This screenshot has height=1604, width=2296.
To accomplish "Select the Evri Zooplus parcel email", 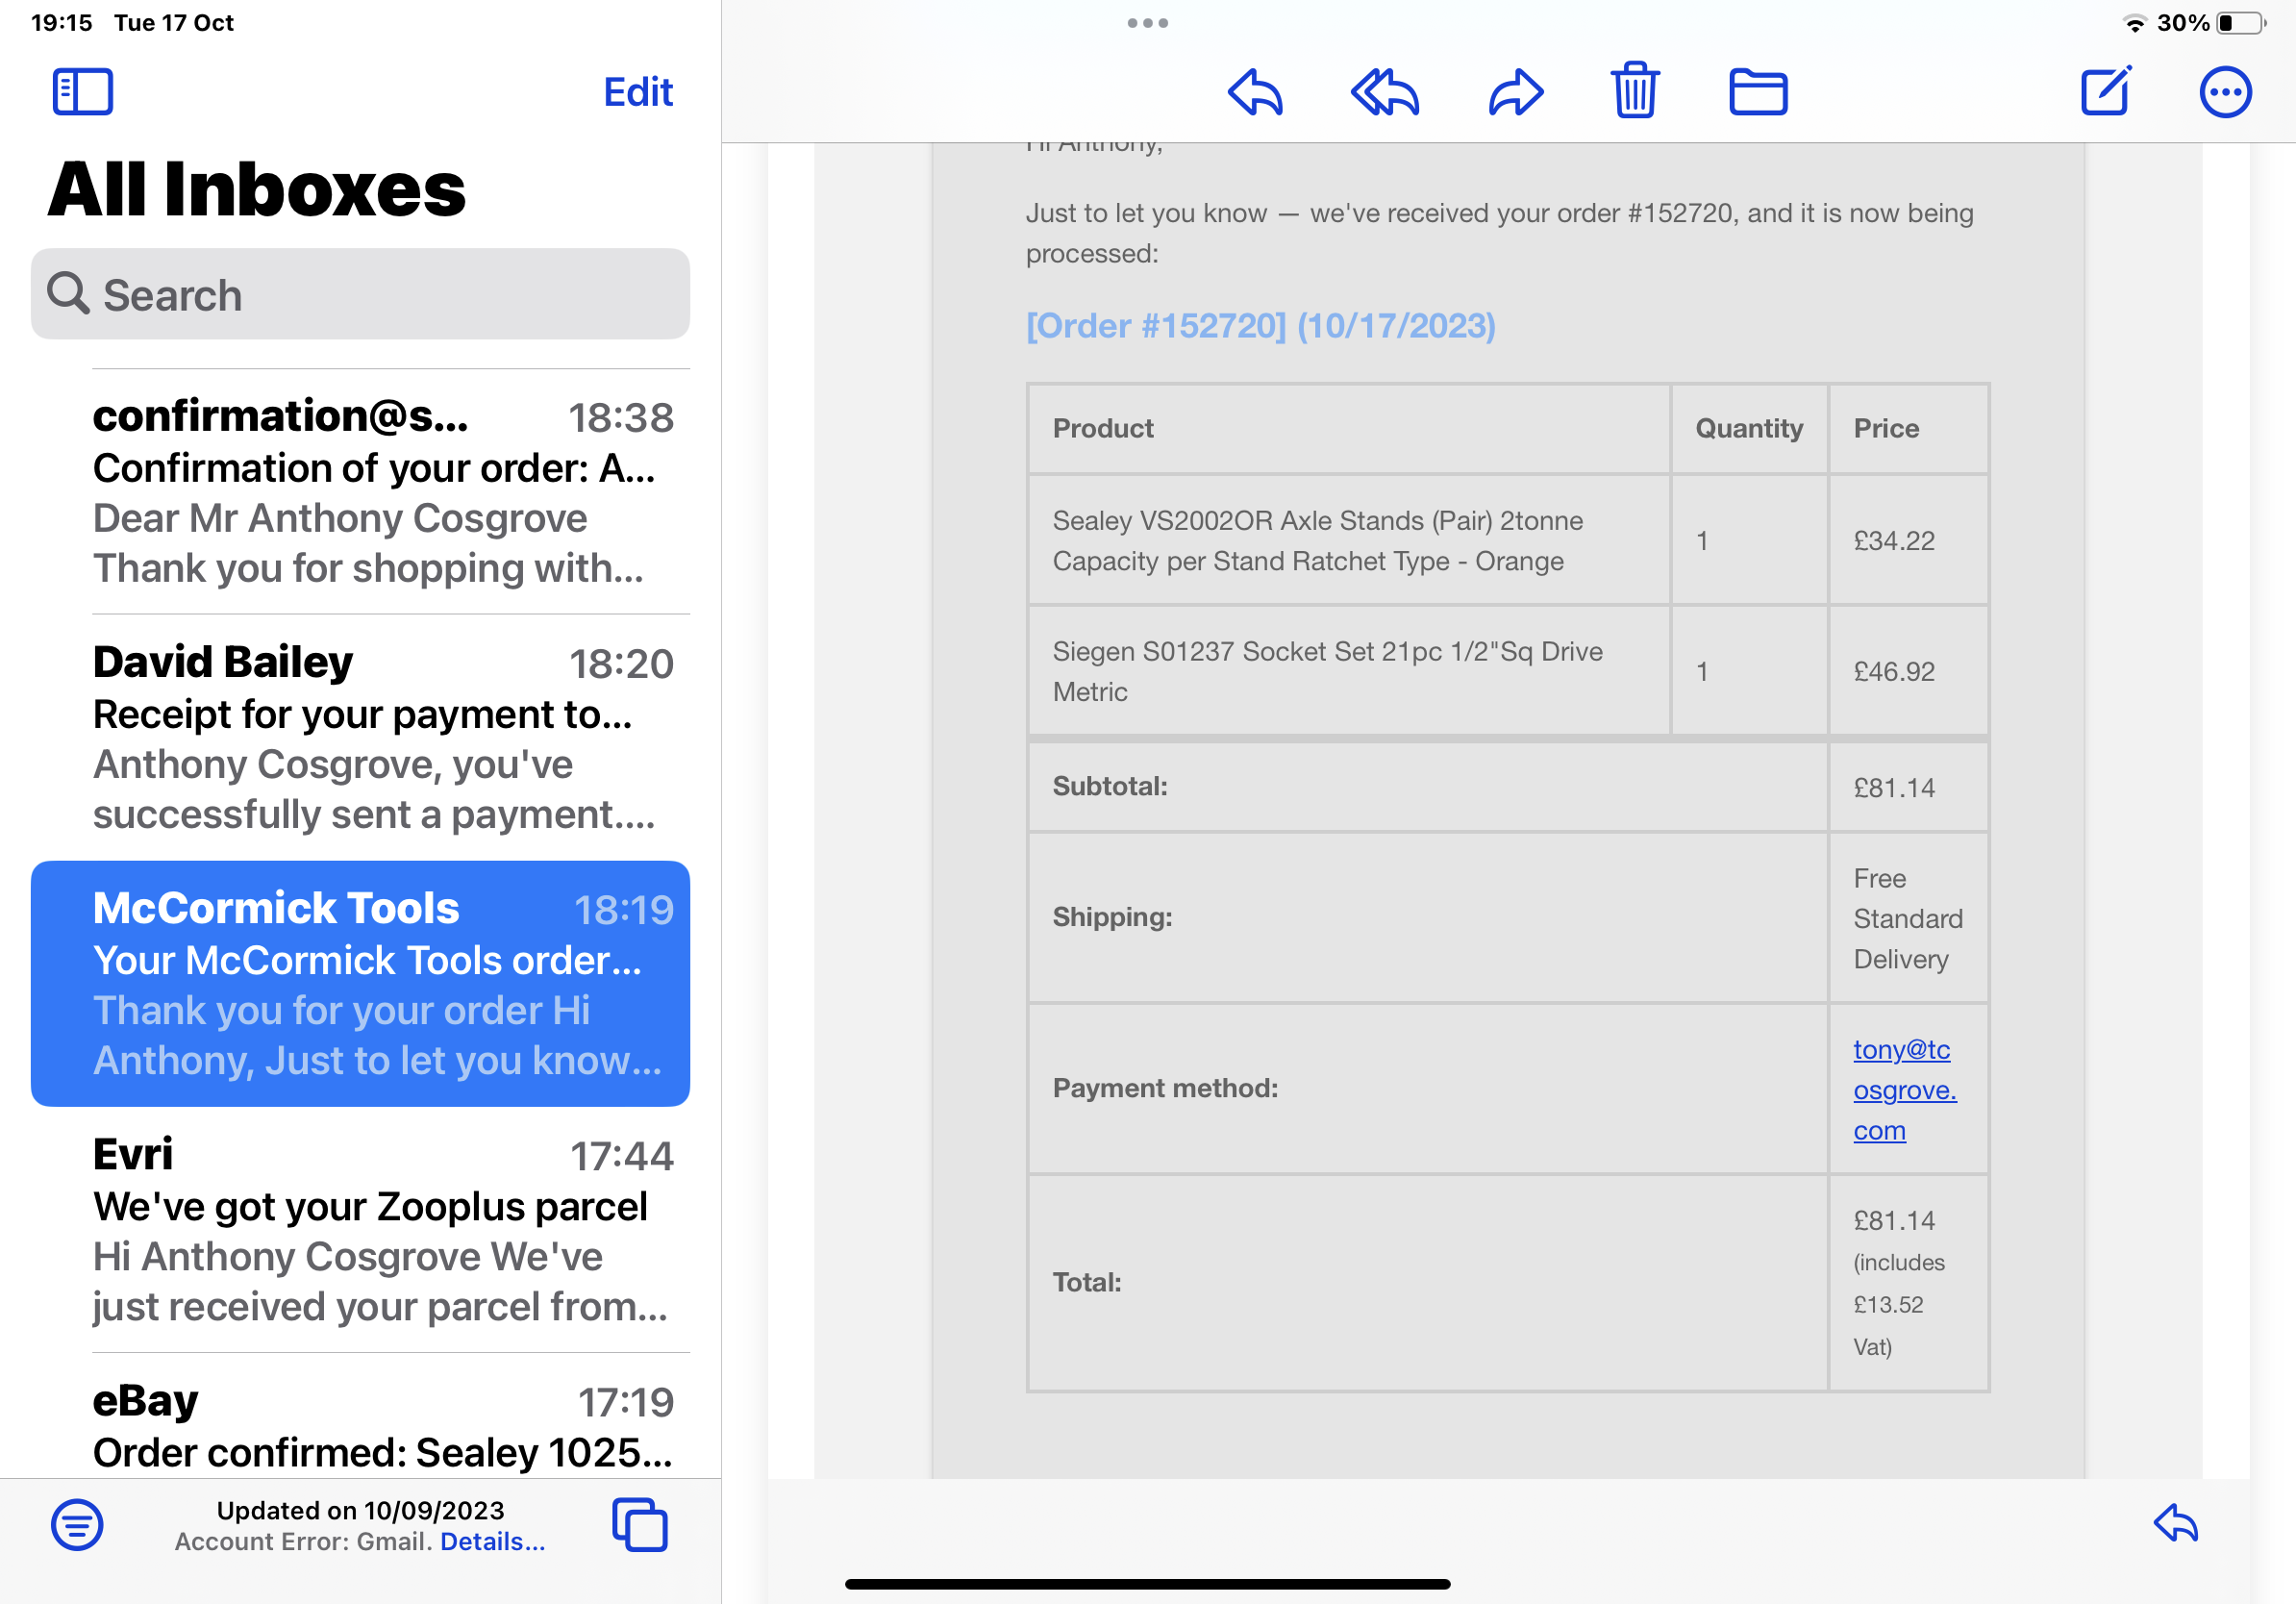I will pos(380,1229).
